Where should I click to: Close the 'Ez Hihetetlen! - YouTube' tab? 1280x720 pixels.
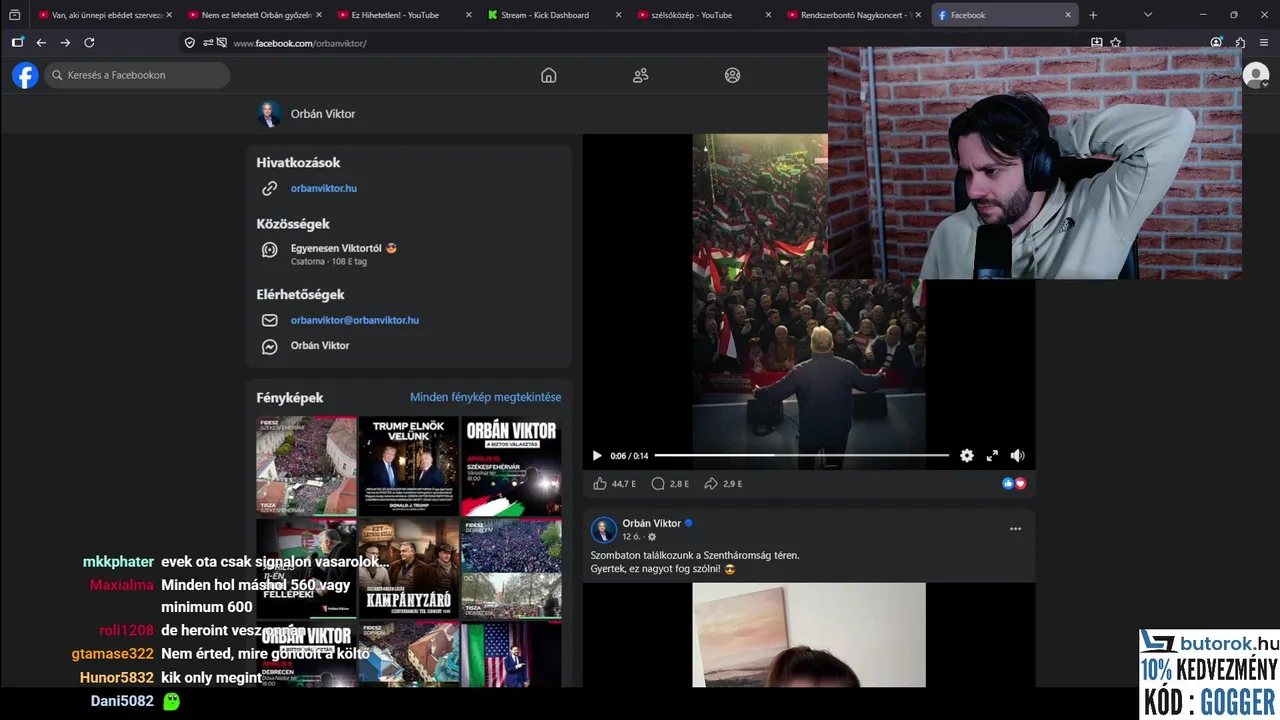tap(468, 15)
